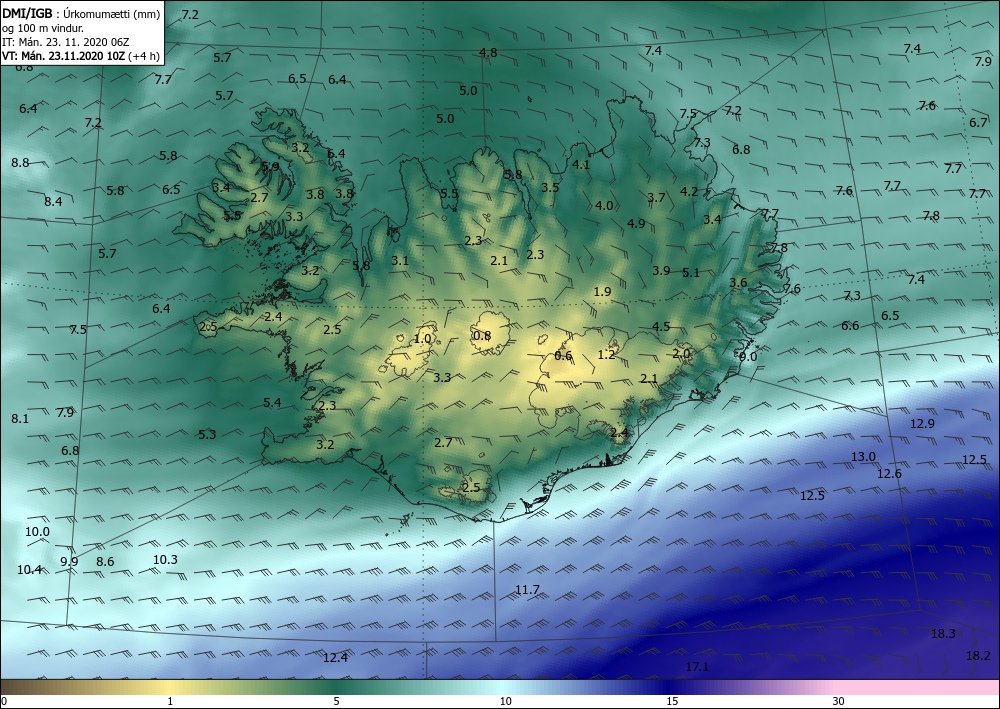Select the 13.0 value label
This screenshot has height=709, width=1000.
864,457
